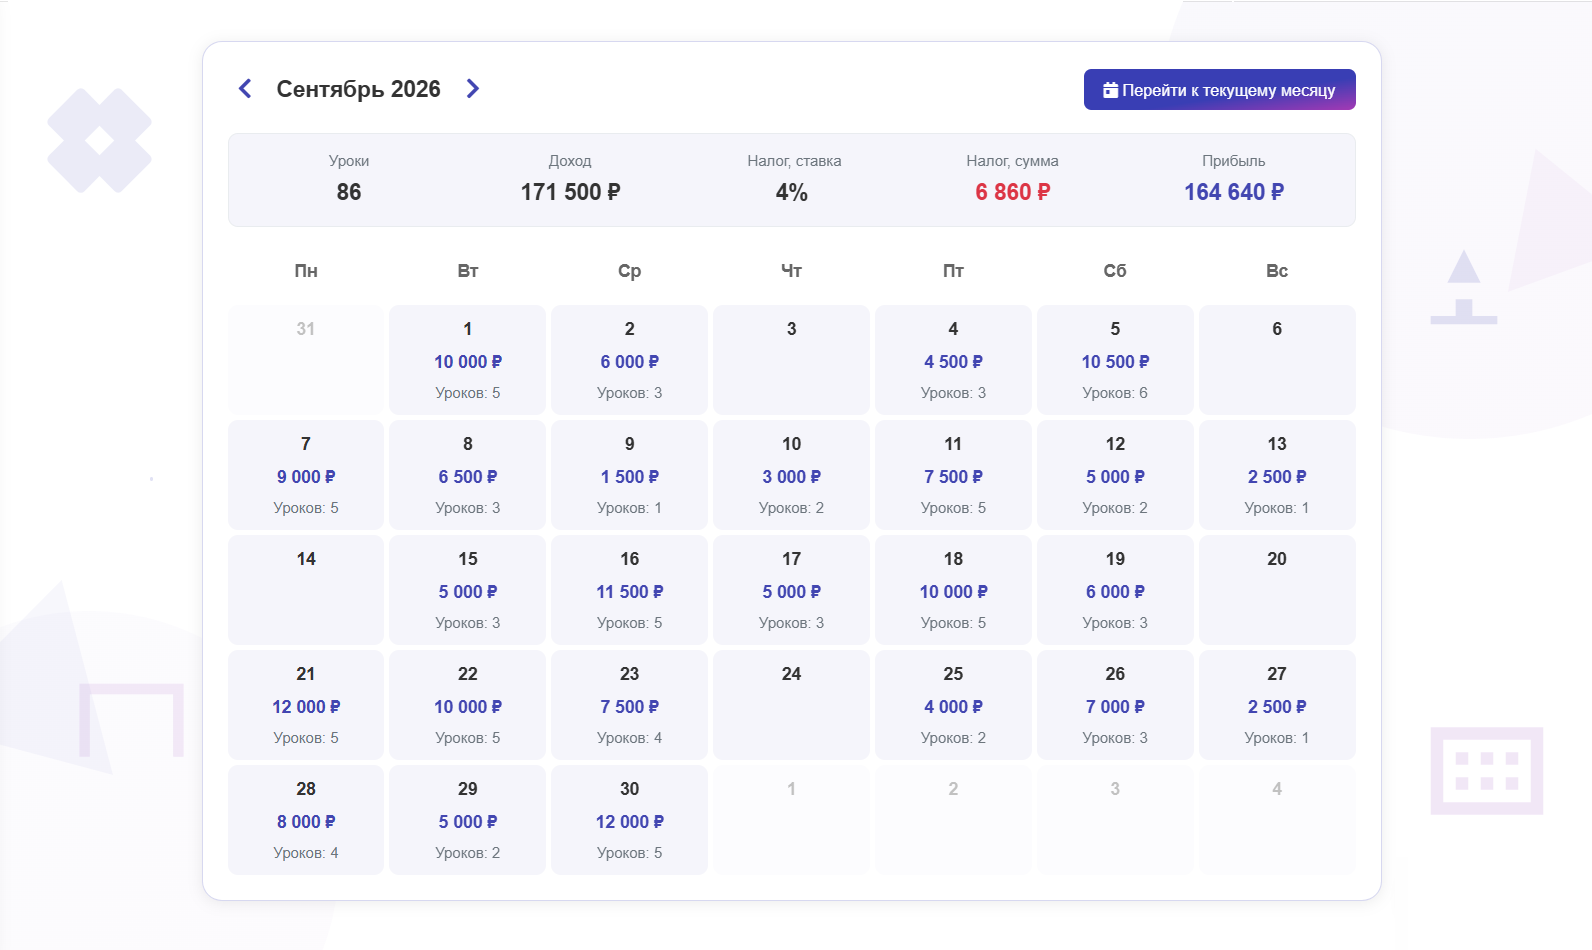Click the tax rate value 4%
Screen dimensions: 1592x950
coord(792,192)
